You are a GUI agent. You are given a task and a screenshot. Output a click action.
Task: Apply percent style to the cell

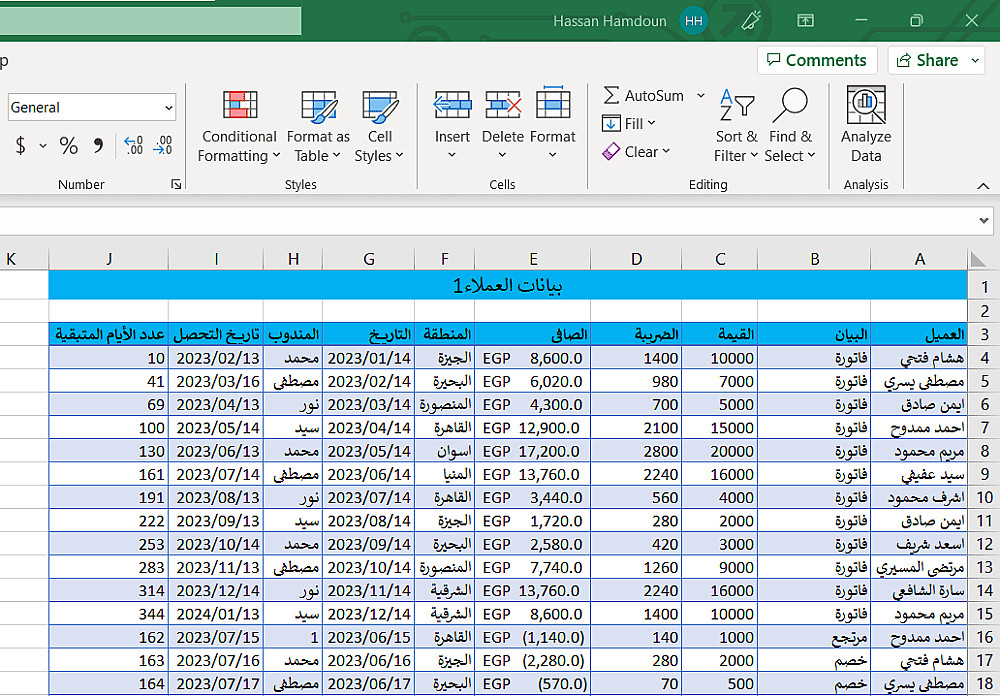(68, 146)
